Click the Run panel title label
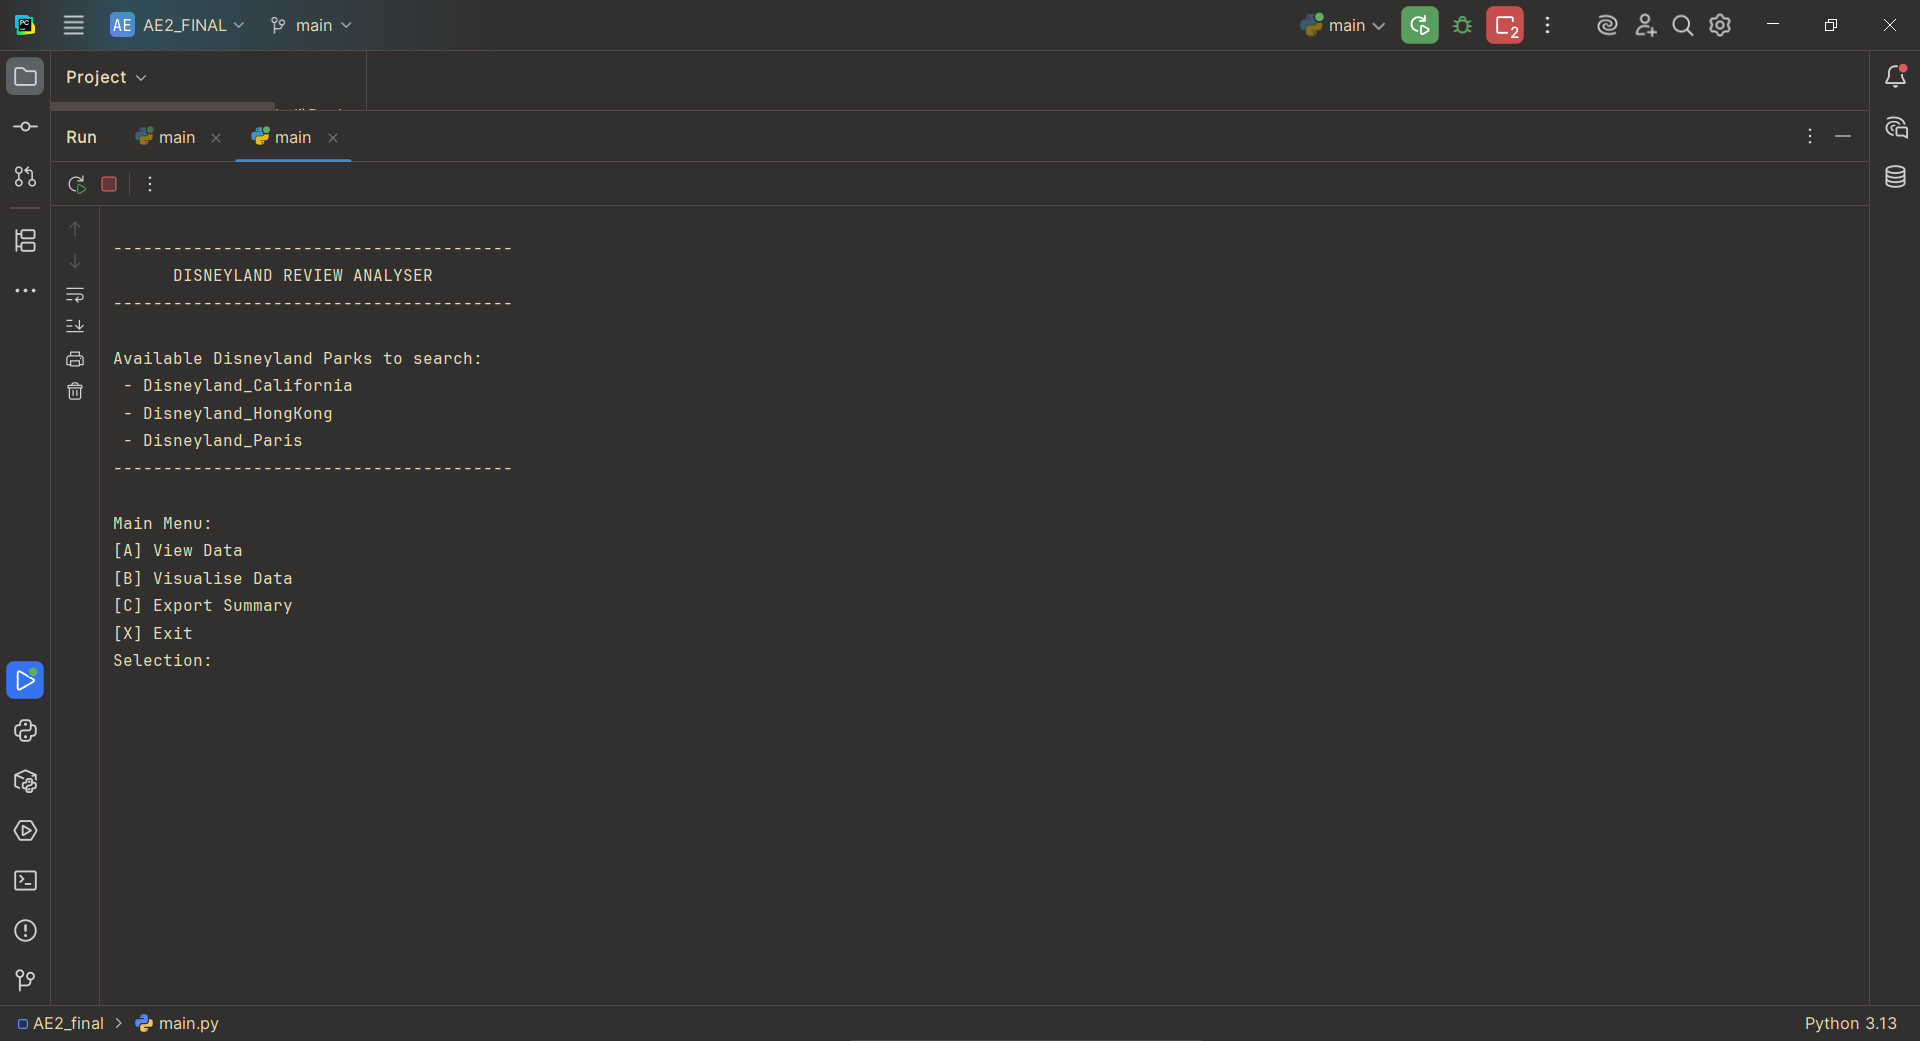Viewport: 1920px width, 1041px height. [x=81, y=137]
